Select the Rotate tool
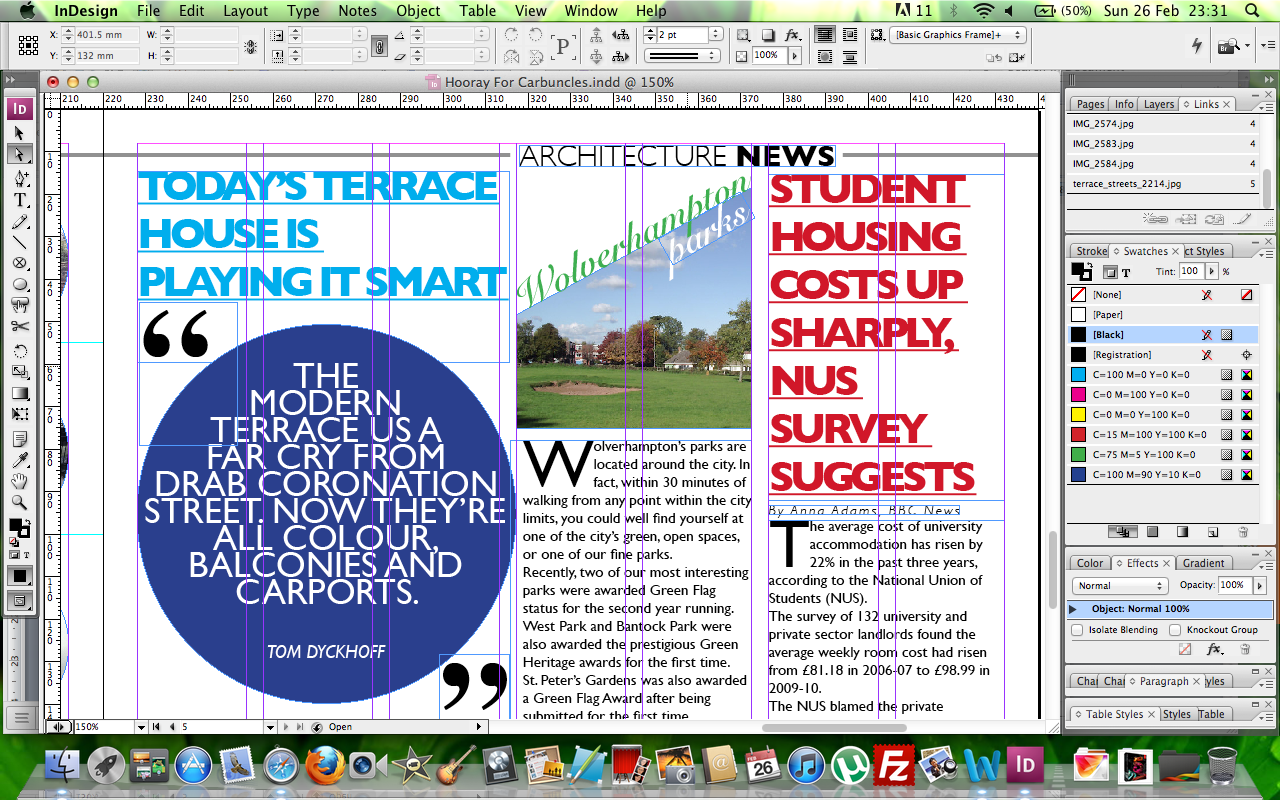This screenshot has width=1280, height=800. 19,350
